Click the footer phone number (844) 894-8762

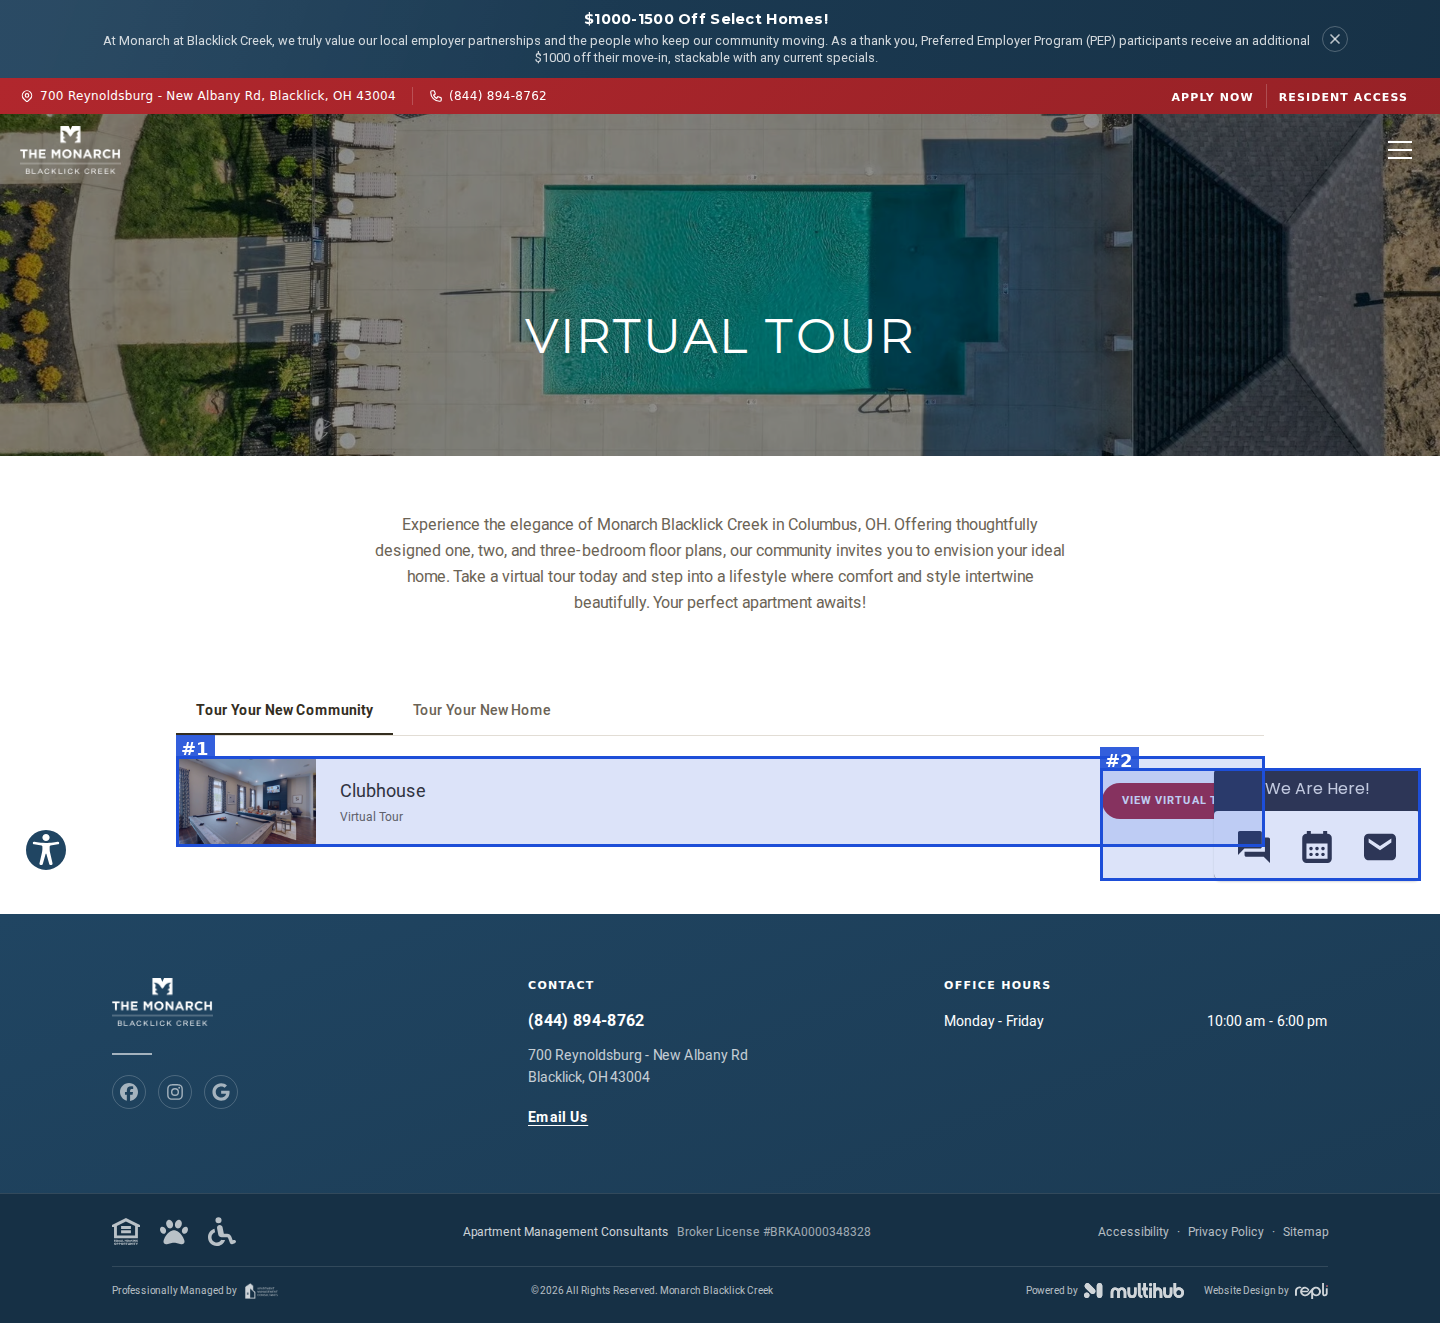point(586,1020)
